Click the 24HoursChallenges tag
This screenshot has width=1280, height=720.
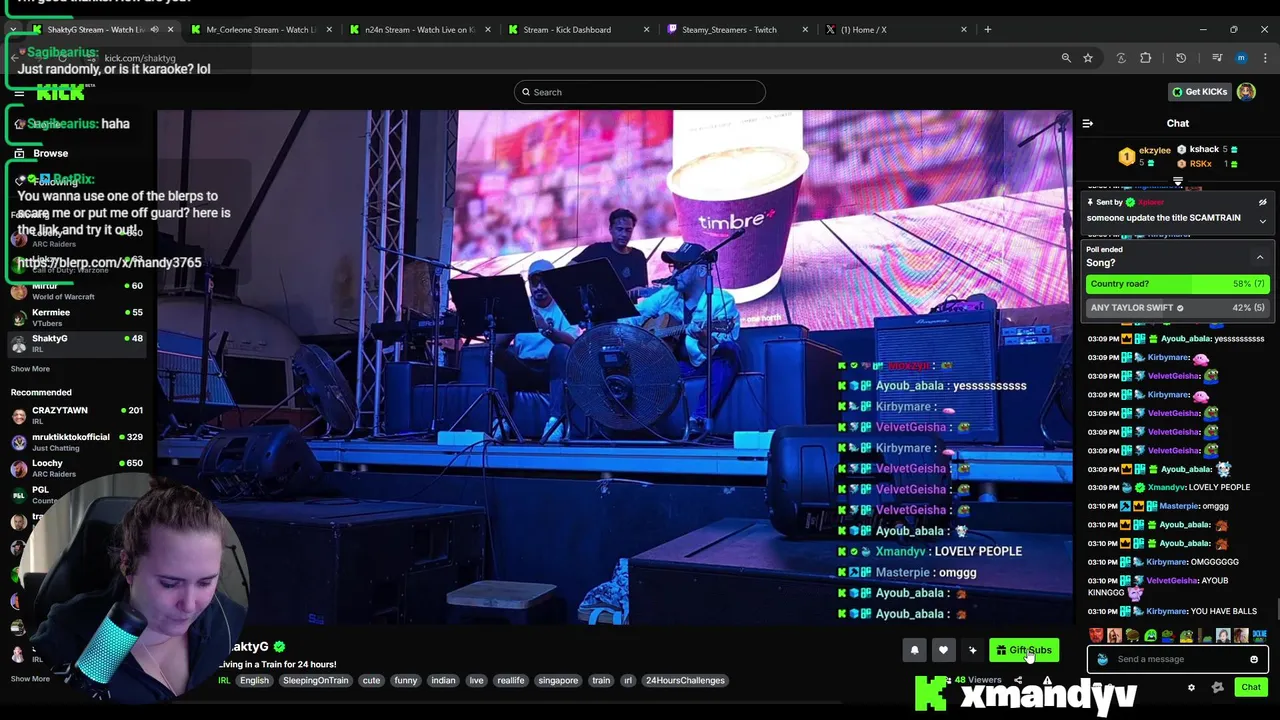point(685,680)
